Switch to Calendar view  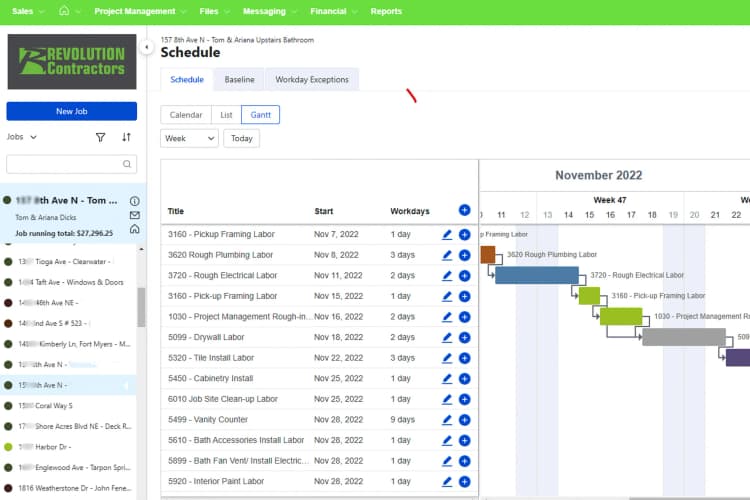(186, 115)
